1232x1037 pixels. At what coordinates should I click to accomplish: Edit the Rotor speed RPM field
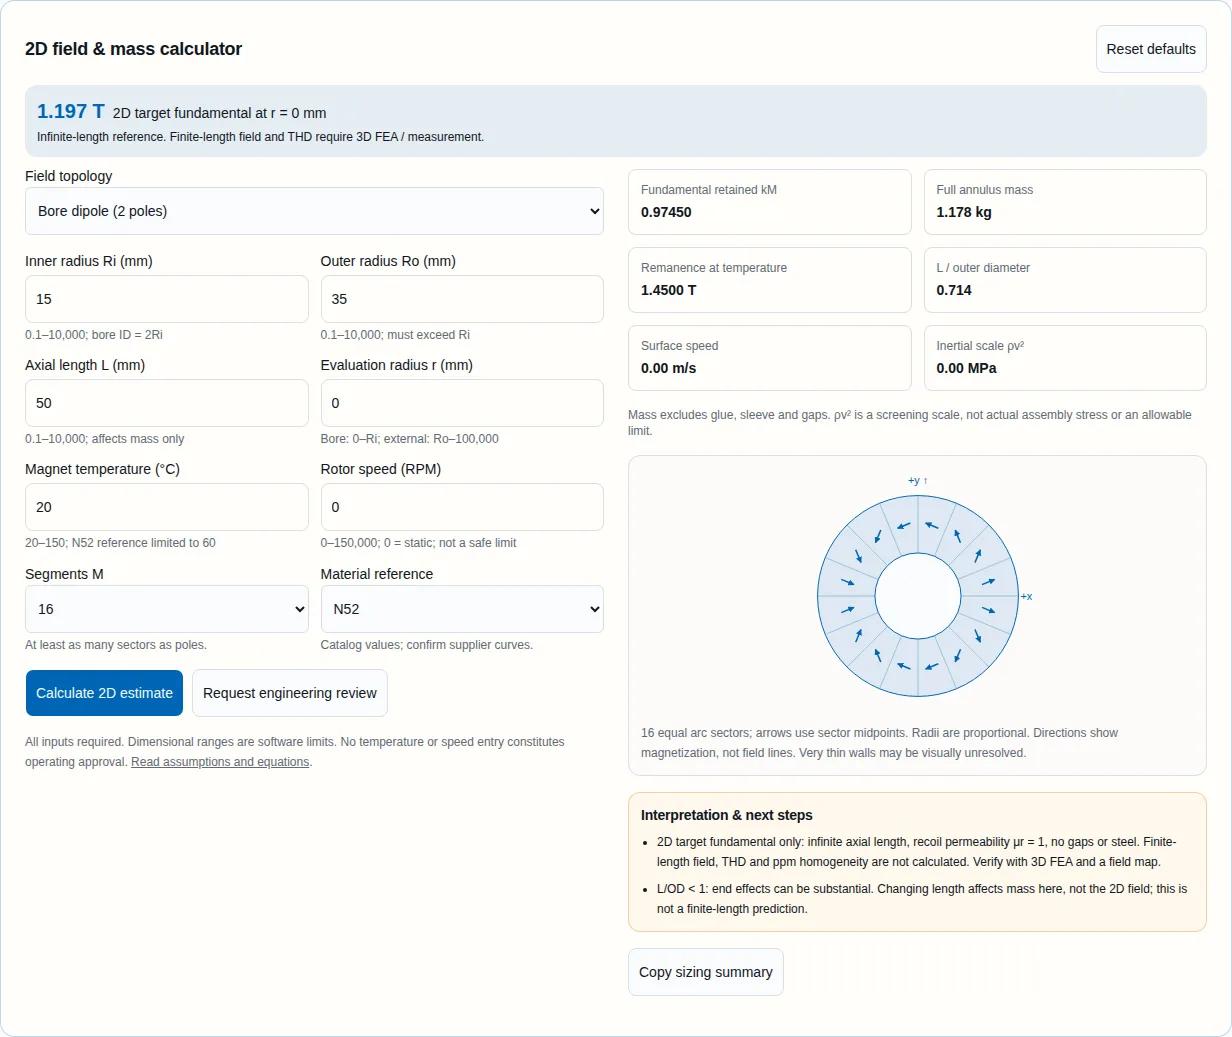click(462, 507)
